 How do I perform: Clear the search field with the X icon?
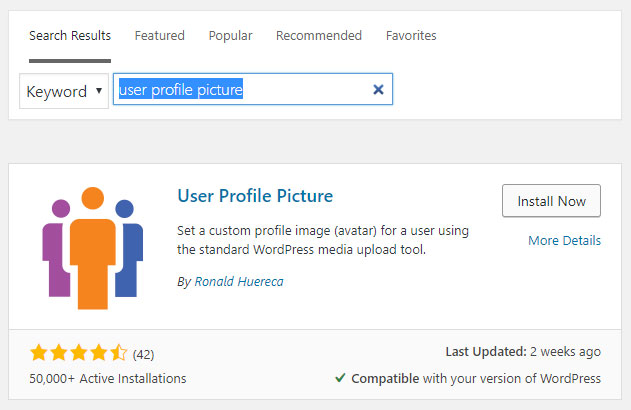[x=378, y=89]
